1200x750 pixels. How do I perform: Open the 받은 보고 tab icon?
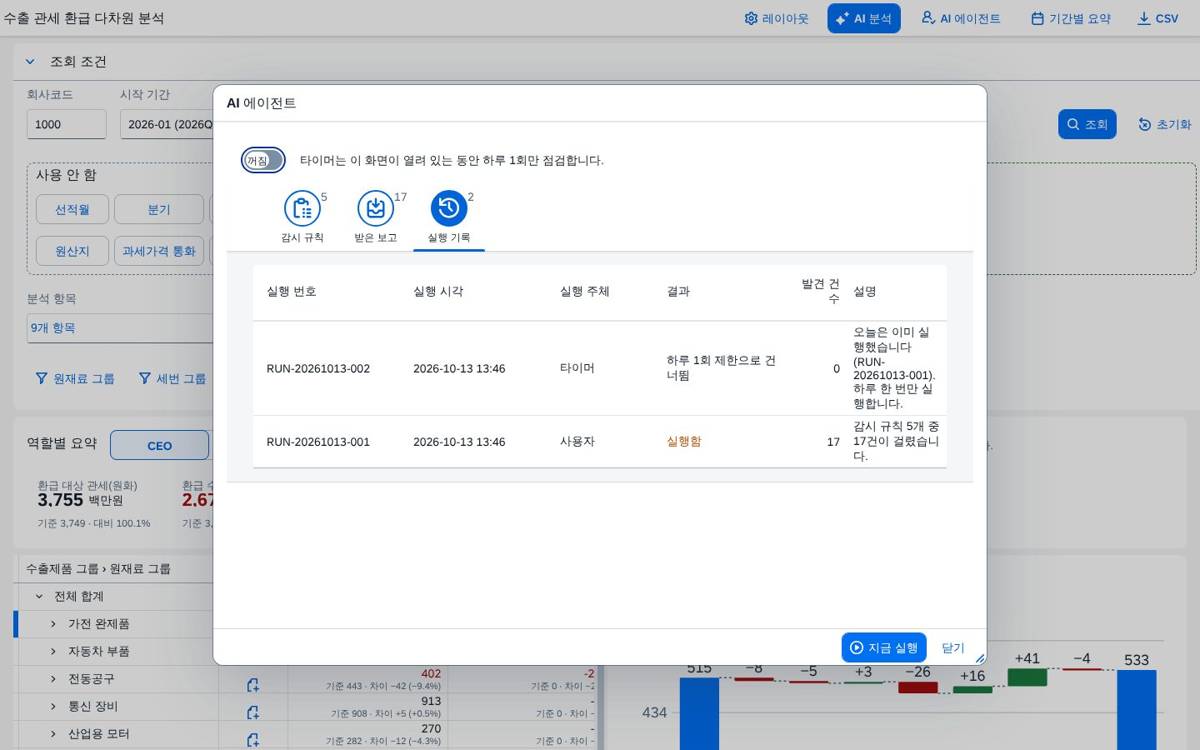tap(376, 208)
